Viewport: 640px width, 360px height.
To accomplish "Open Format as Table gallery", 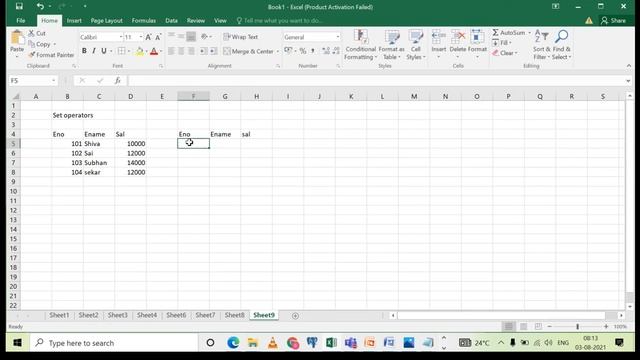I will point(391,45).
